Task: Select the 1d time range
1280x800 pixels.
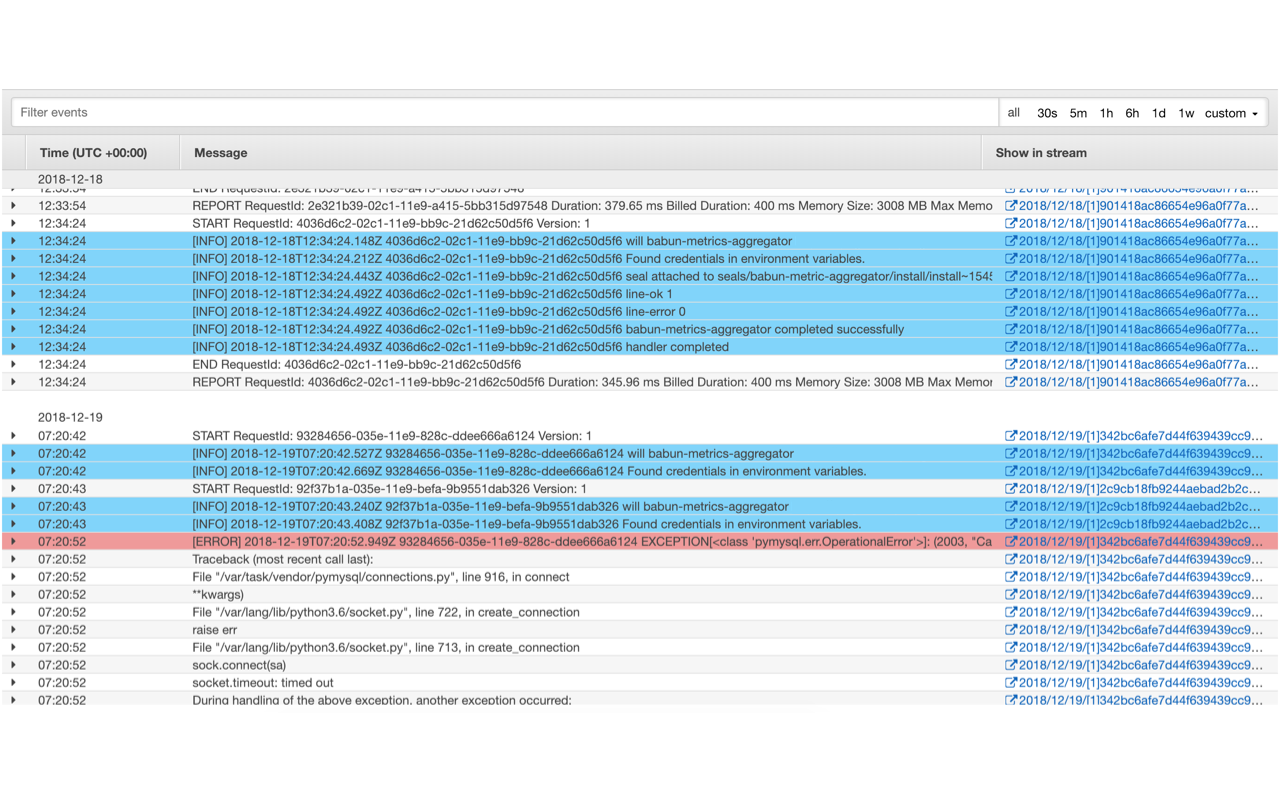Action: (x=1159, y=113)
